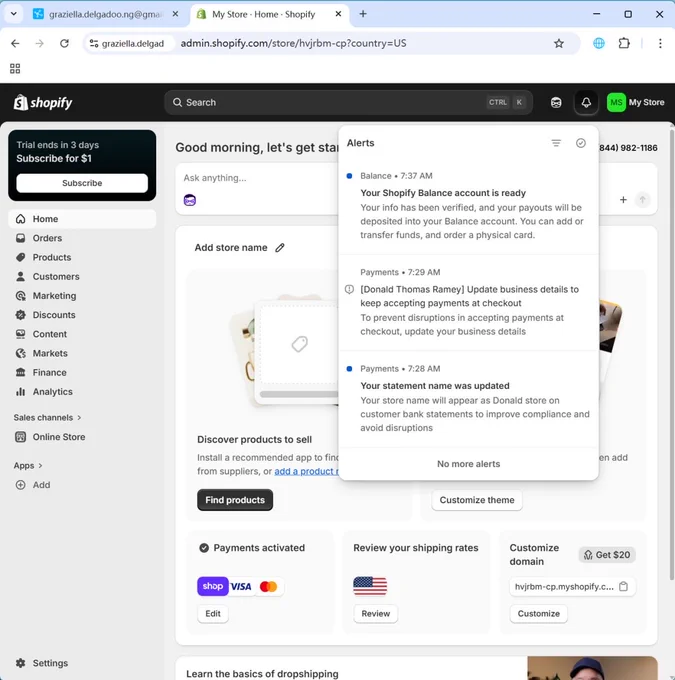Click the add a product link

click(x=307, y=471)
